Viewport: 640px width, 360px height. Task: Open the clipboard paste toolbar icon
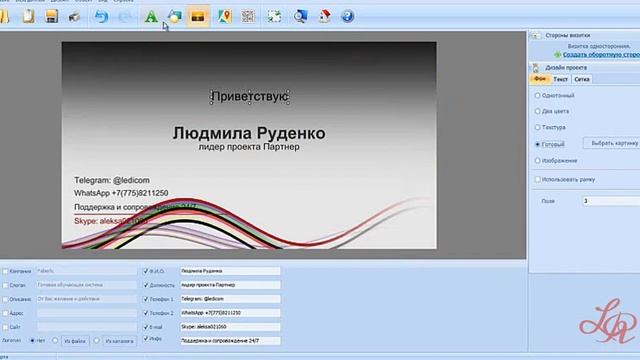(x=28, y=16)
